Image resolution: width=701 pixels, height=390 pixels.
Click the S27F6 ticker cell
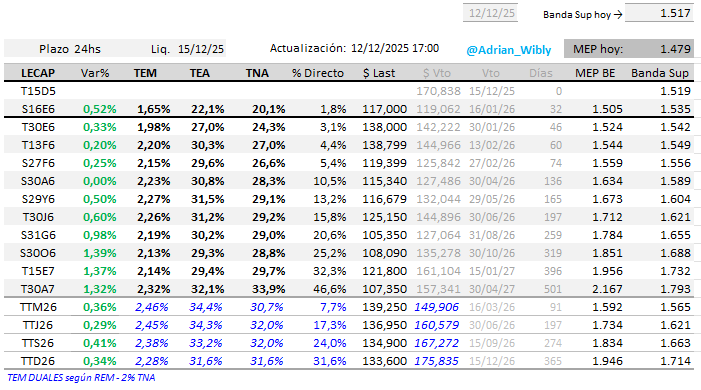(38, 163)
